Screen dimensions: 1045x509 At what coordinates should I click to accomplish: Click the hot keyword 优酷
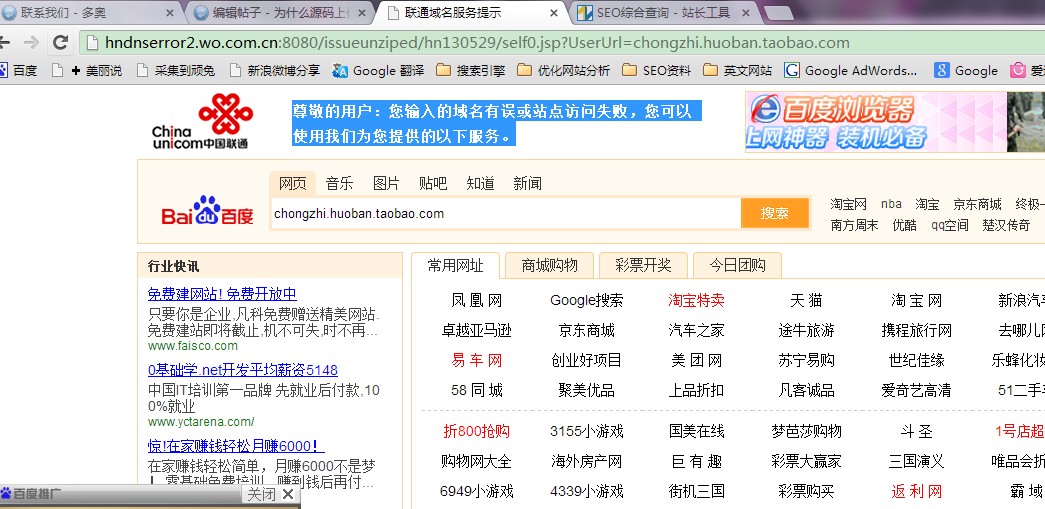[904, 225]
